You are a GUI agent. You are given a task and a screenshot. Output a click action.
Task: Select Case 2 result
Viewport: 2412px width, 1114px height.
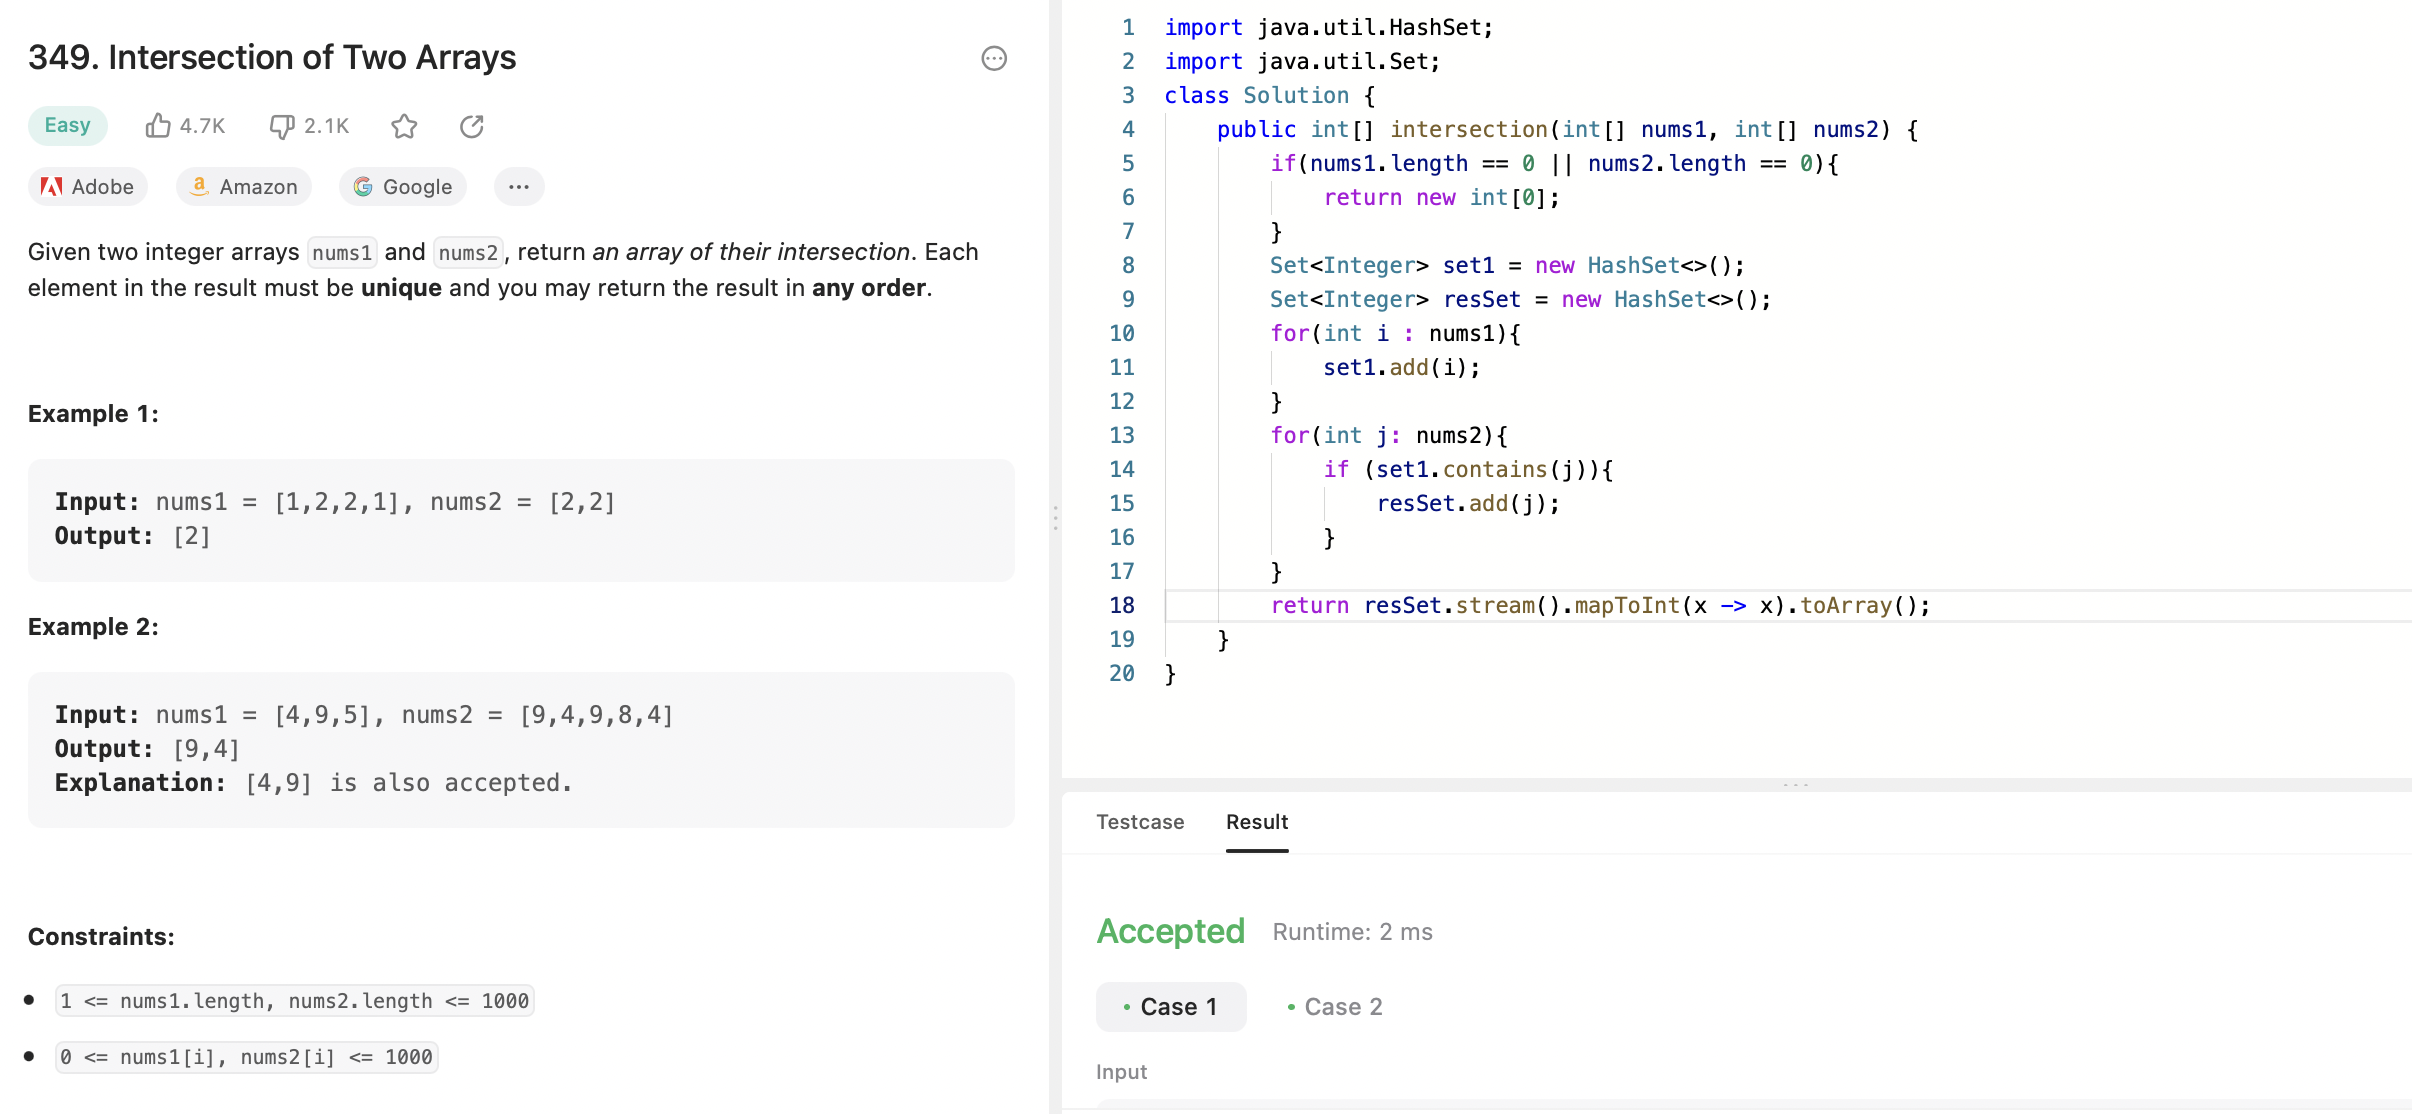[1335, 1007]
